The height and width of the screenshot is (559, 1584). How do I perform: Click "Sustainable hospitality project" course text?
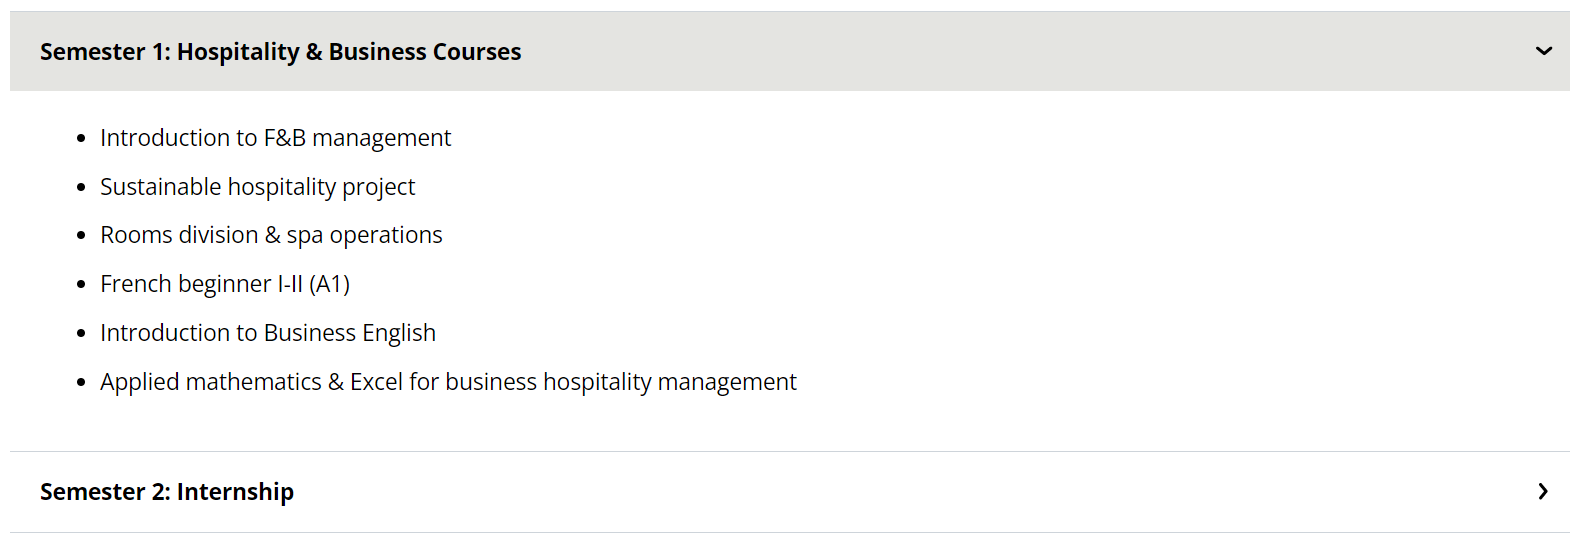click(x=257, y=187)
